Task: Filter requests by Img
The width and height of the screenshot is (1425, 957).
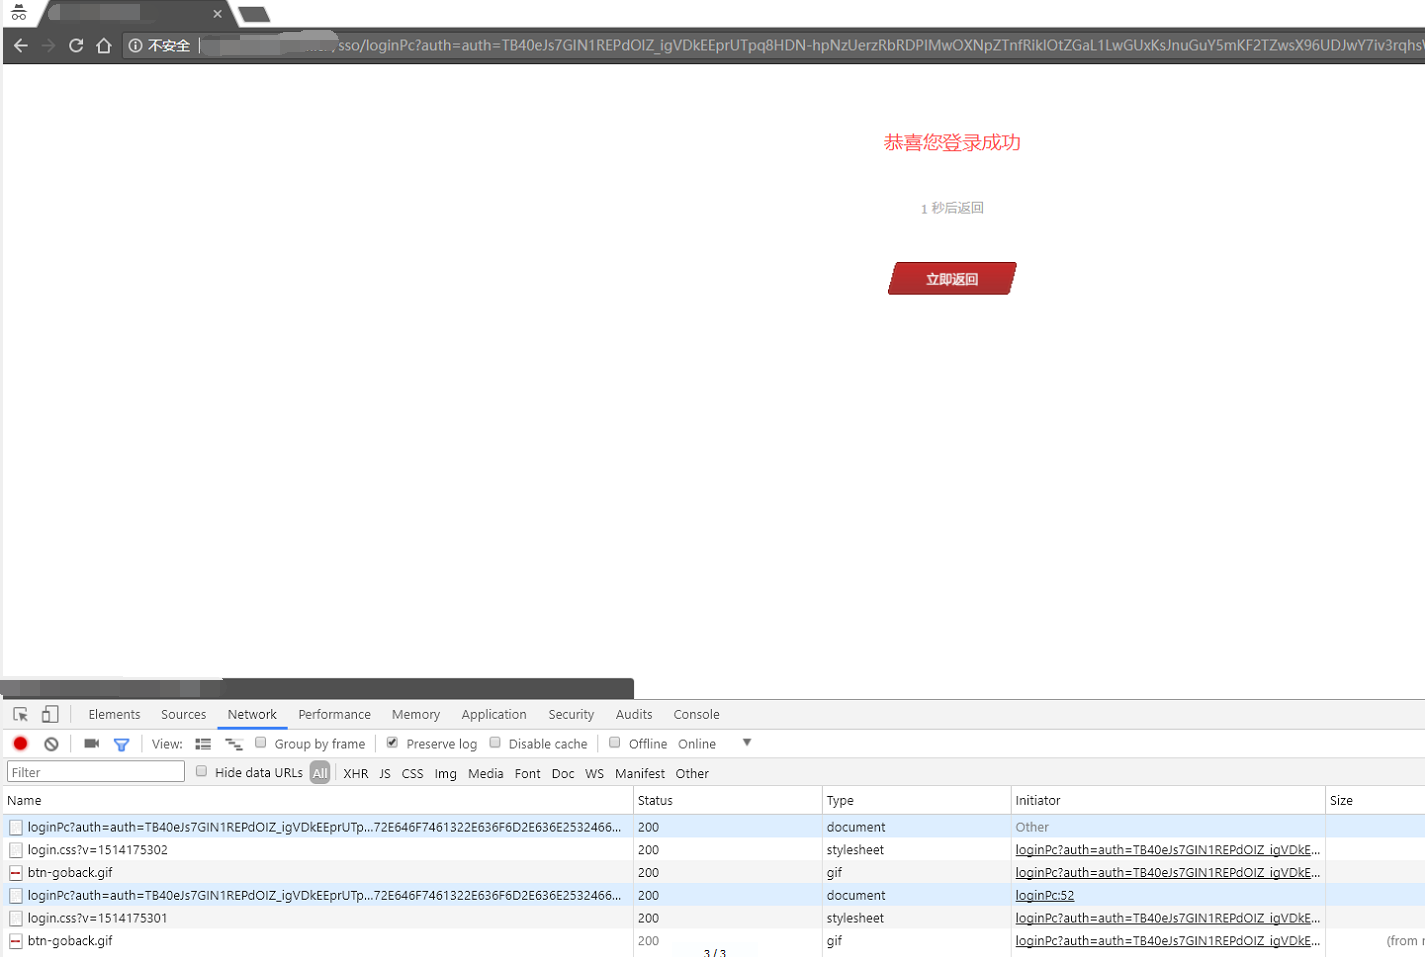Action: pyautogui.click(x=445, y=773)
